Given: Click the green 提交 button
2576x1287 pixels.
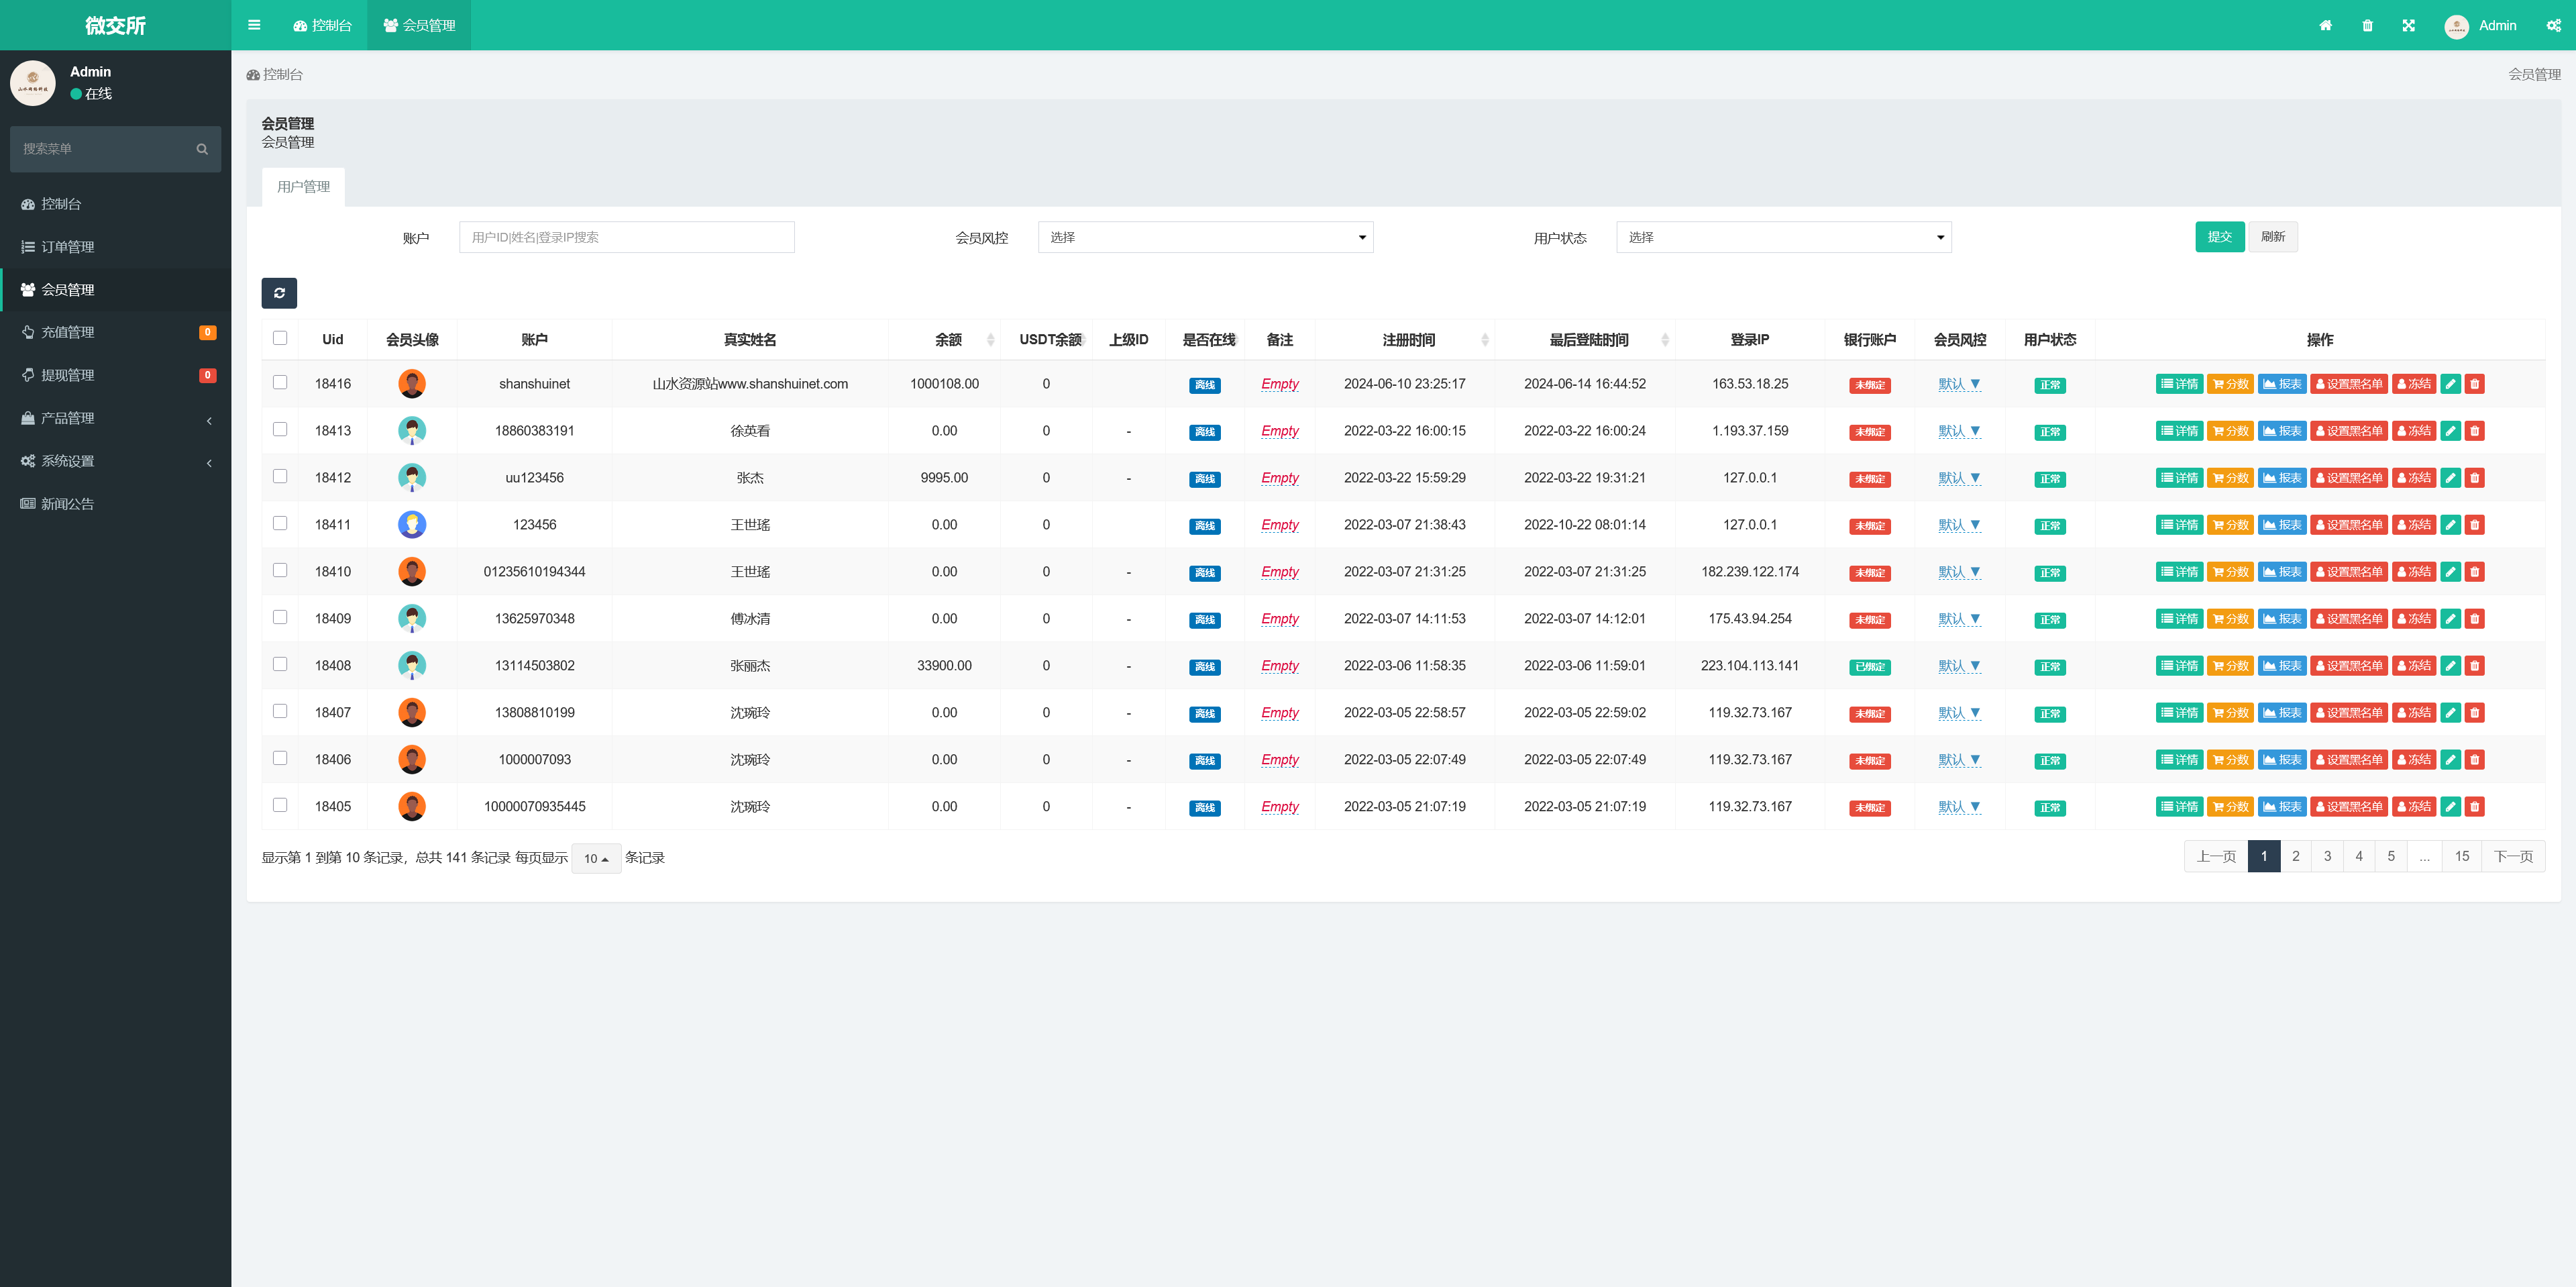Looking at the screenshot, I should [2219, 237].
